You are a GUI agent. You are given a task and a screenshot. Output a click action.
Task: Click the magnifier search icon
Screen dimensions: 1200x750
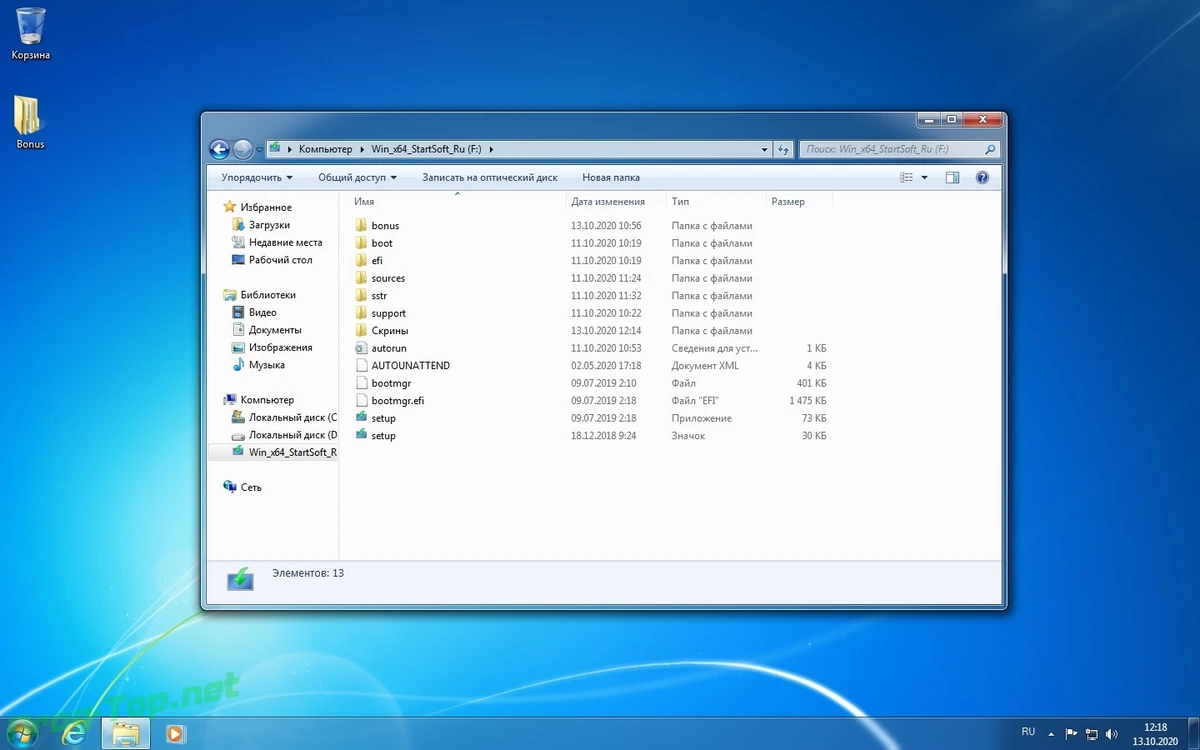990,149
